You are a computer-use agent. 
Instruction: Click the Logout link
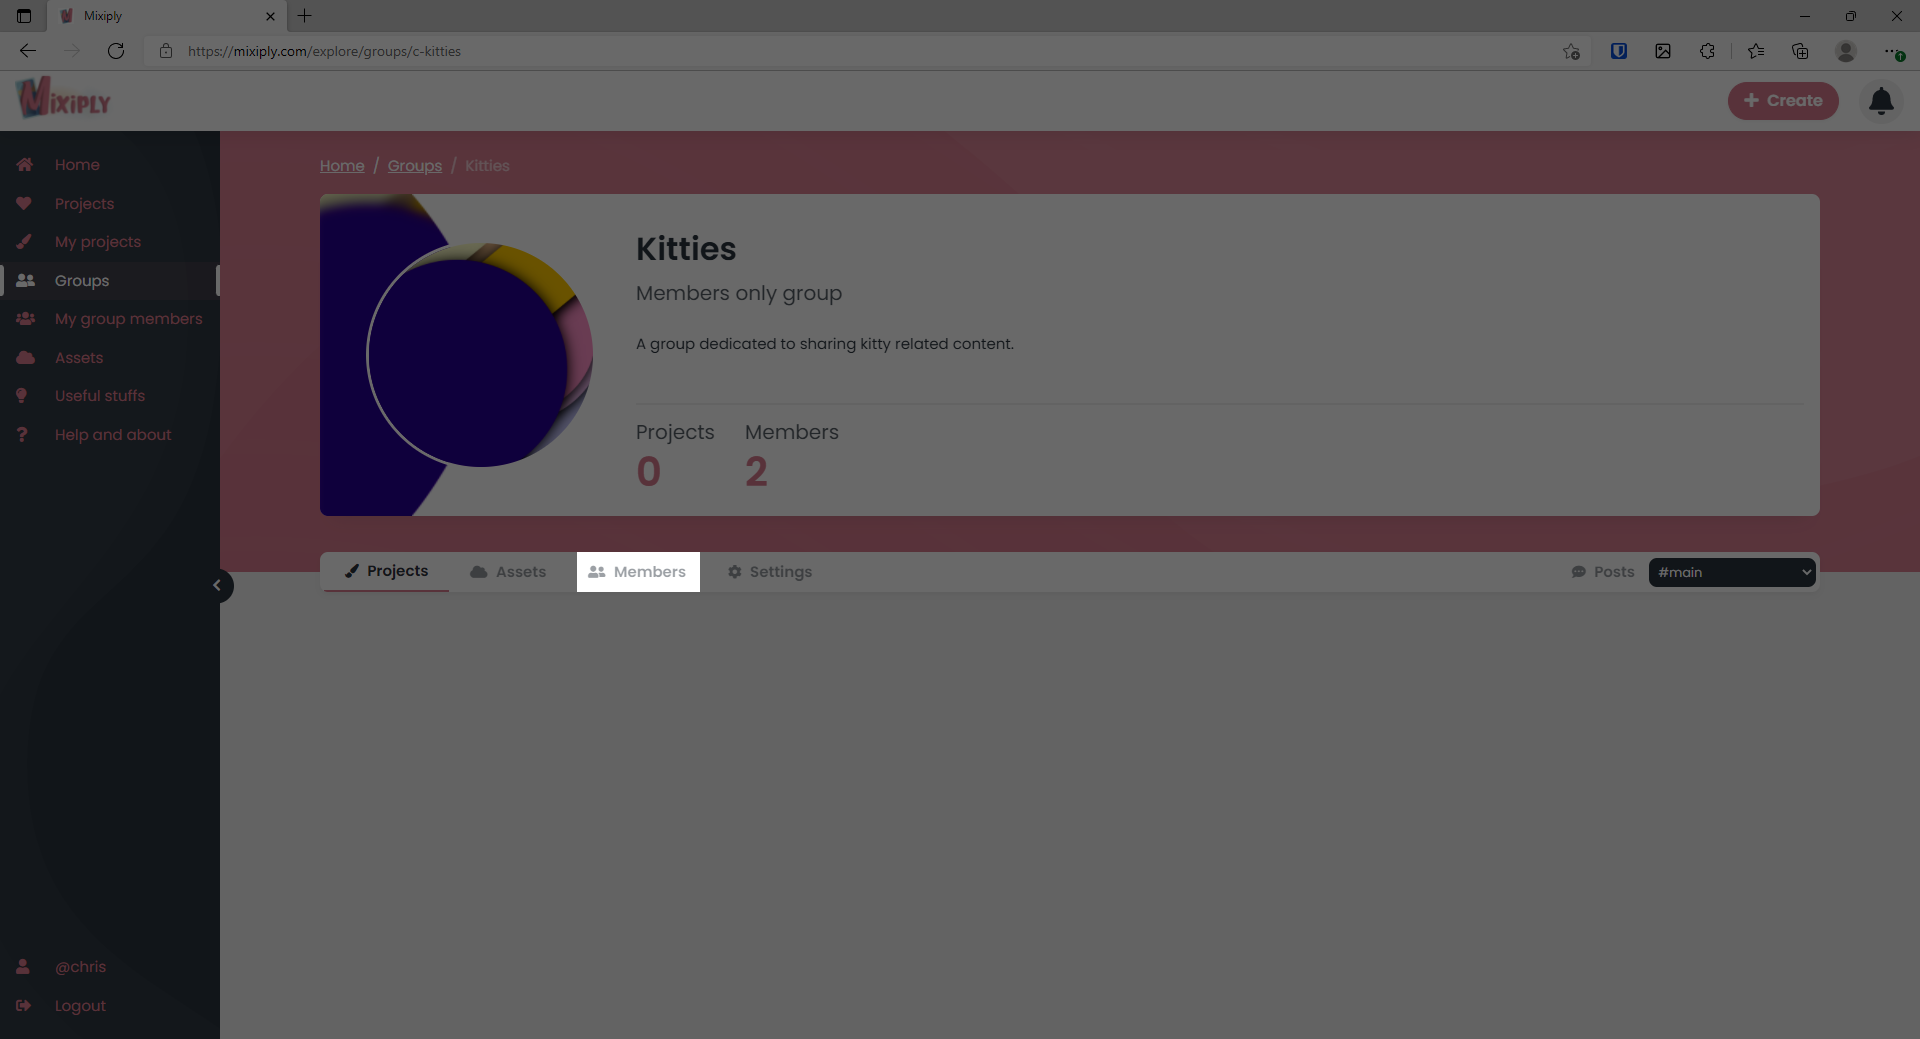pyautogui.click(x=80, y=1006)
